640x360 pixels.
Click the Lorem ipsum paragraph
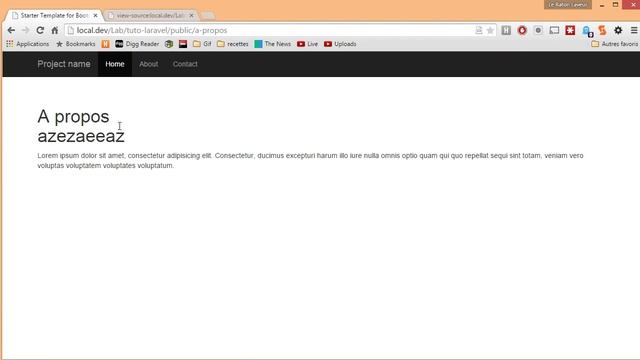310,160
